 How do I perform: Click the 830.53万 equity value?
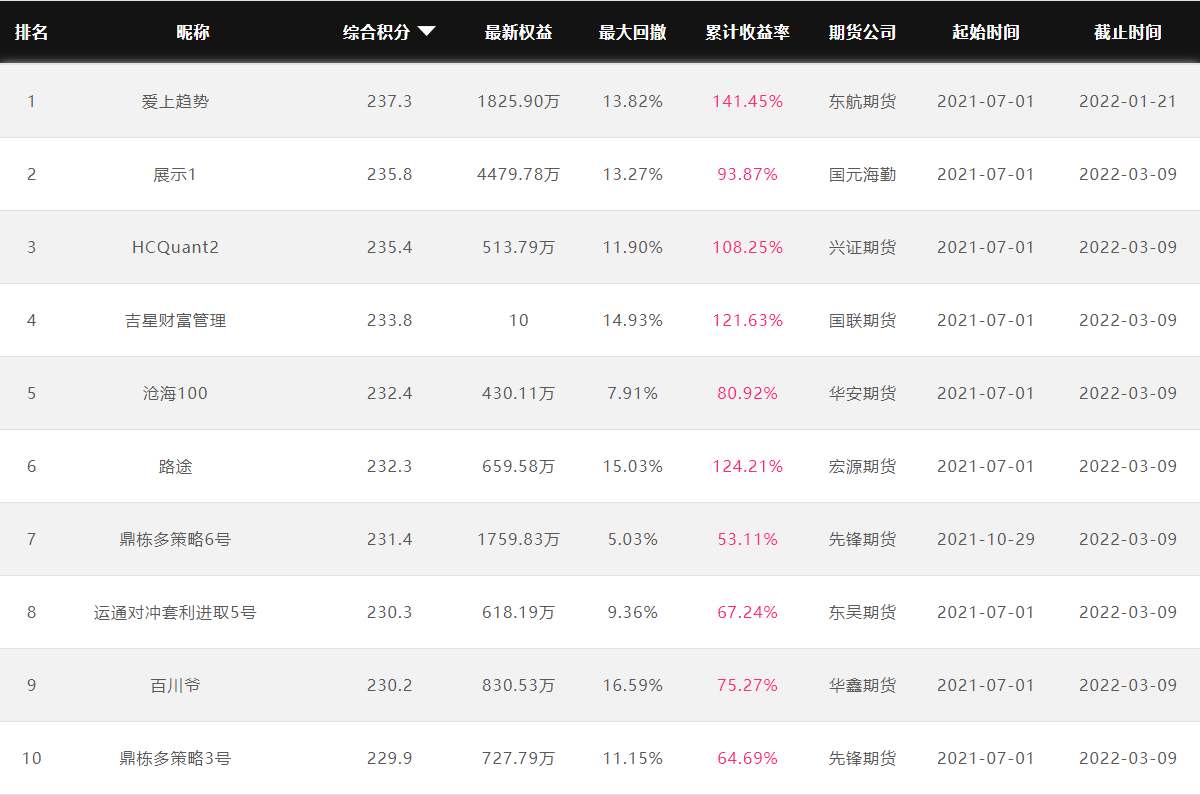[518, 685]
